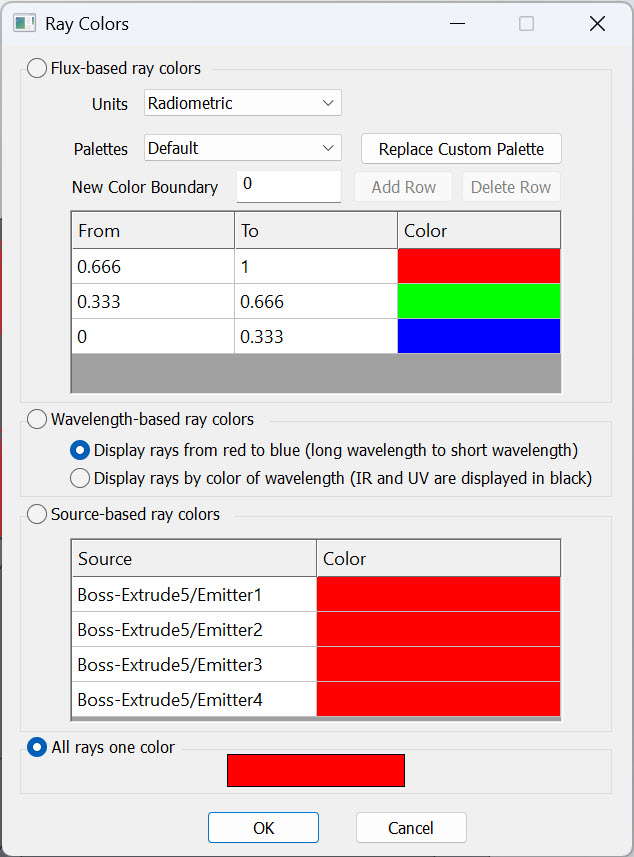The height and width of the screenshot is (857, 634).
Task: Click Cancel to dismiss the dialog
Action: point(410,827)
